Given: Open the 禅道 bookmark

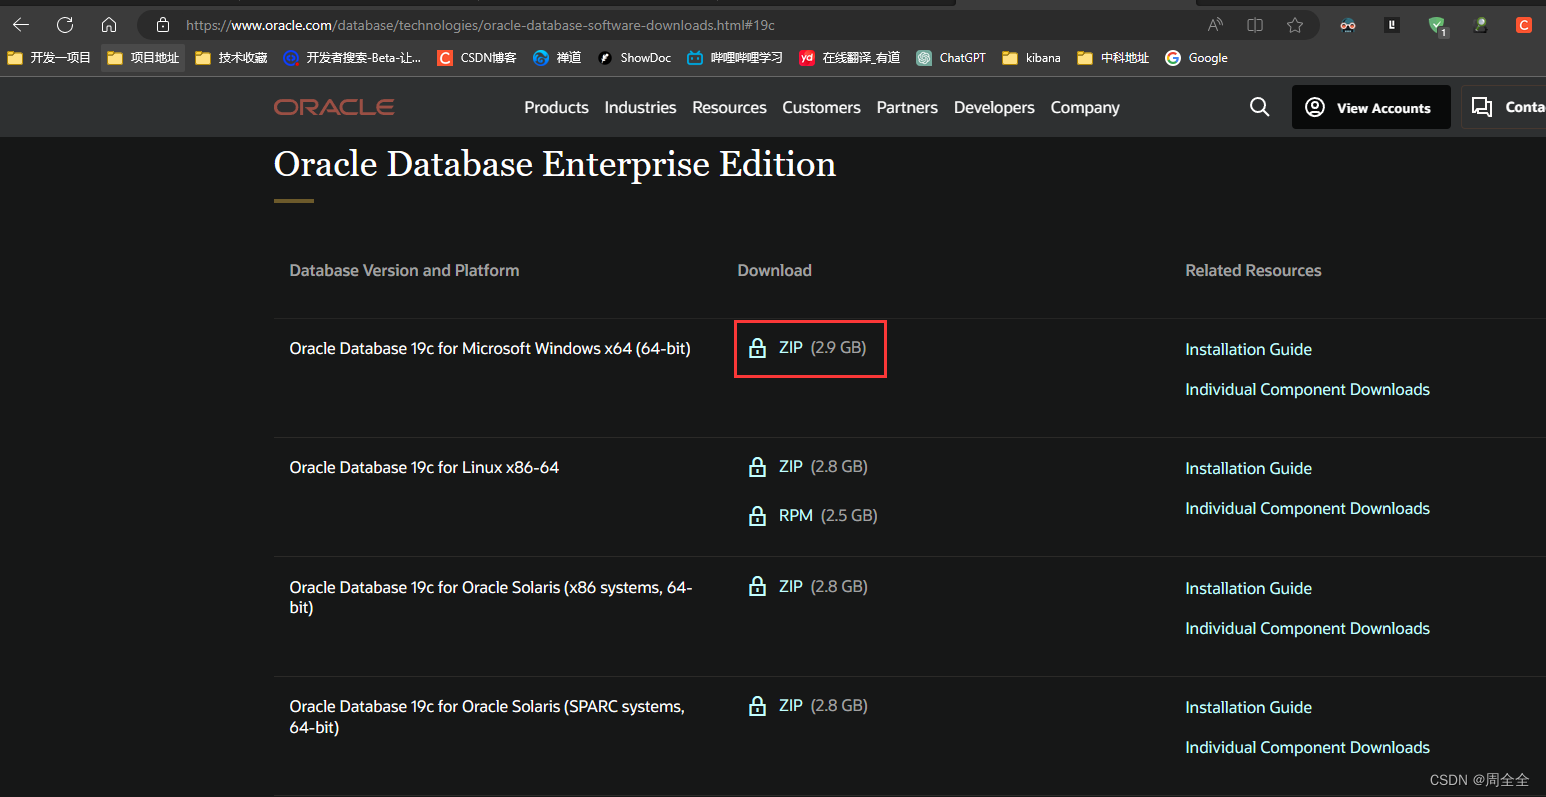Looking at the screenshot, I should [x=557, y=58].
